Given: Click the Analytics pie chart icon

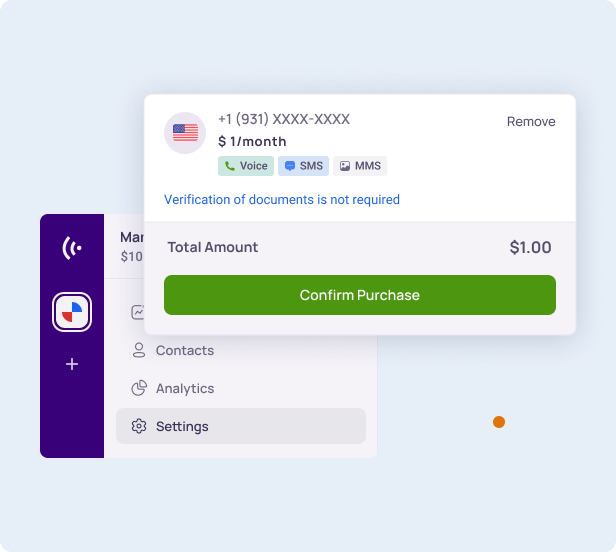Looking at the screenshot, I should (139, 388).
